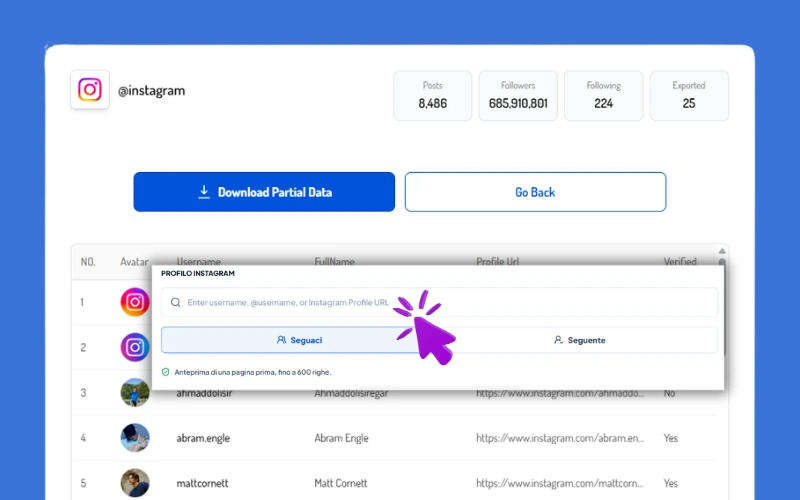
Task: Click the Yes verified value for abram.engle
Action: tap(670, 438)
